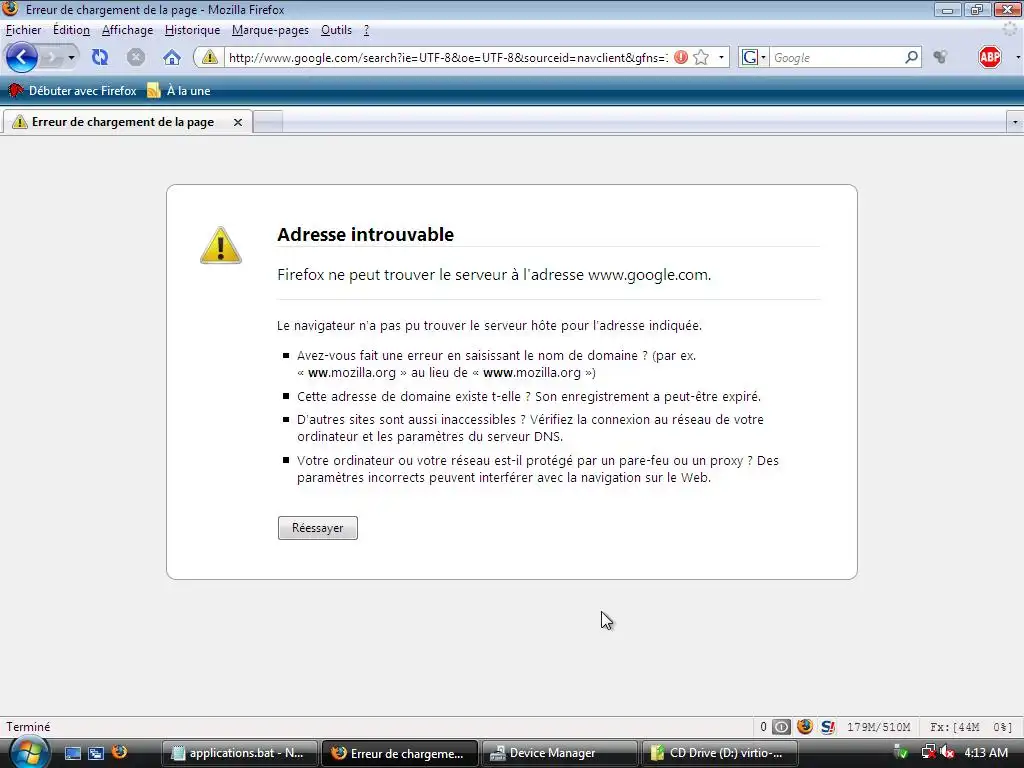Open the Windows Start orb
The image size is (1024, 768).
pyautogui.click(x=27, y=753)
